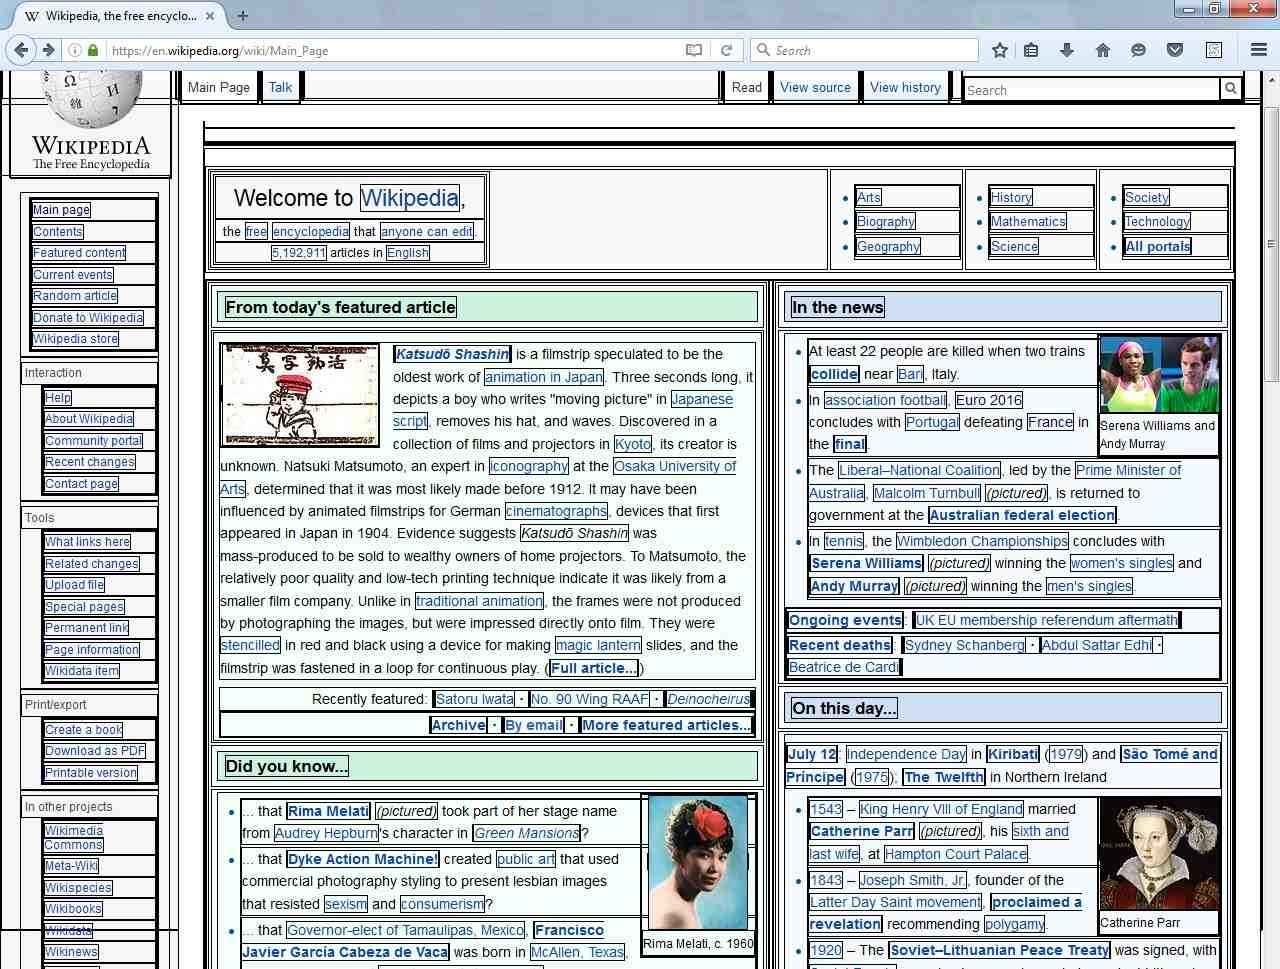This screenshot has height=969, width=1280.
Task: Open the Wimbledon Championships news link
Action: [982, 541]
